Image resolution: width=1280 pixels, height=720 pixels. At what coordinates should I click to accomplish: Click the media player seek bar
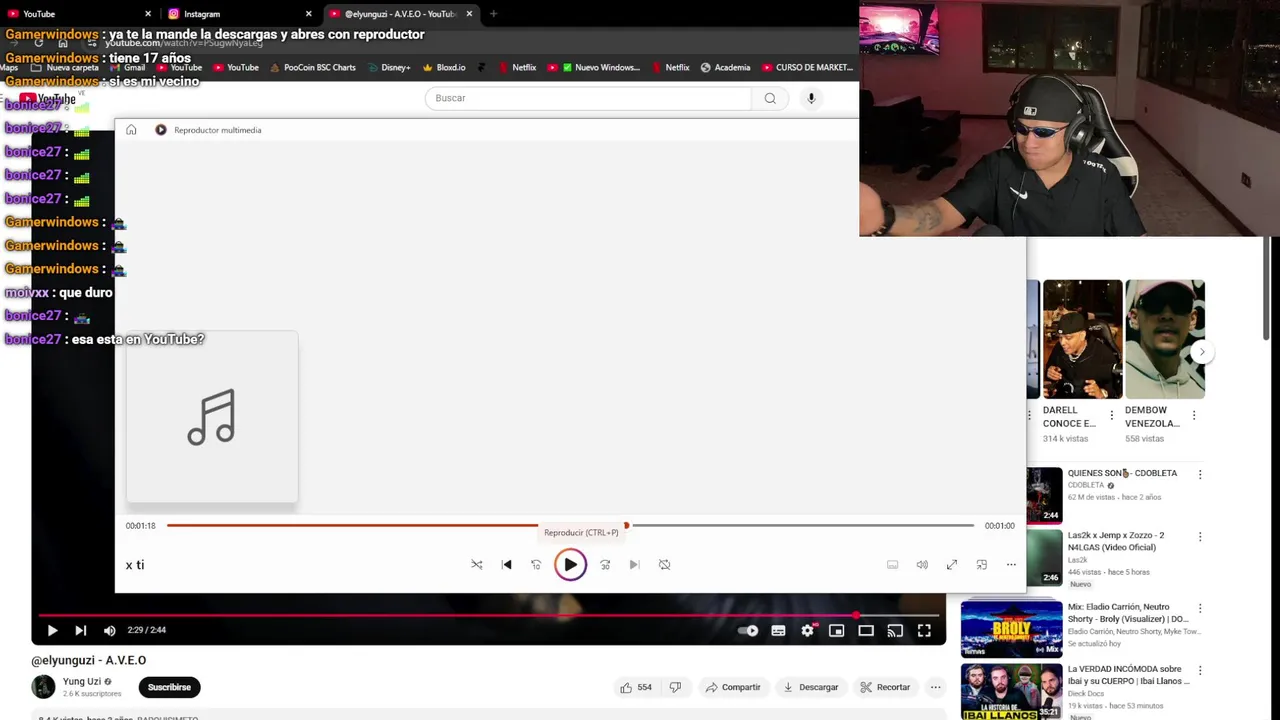[570, 525]
